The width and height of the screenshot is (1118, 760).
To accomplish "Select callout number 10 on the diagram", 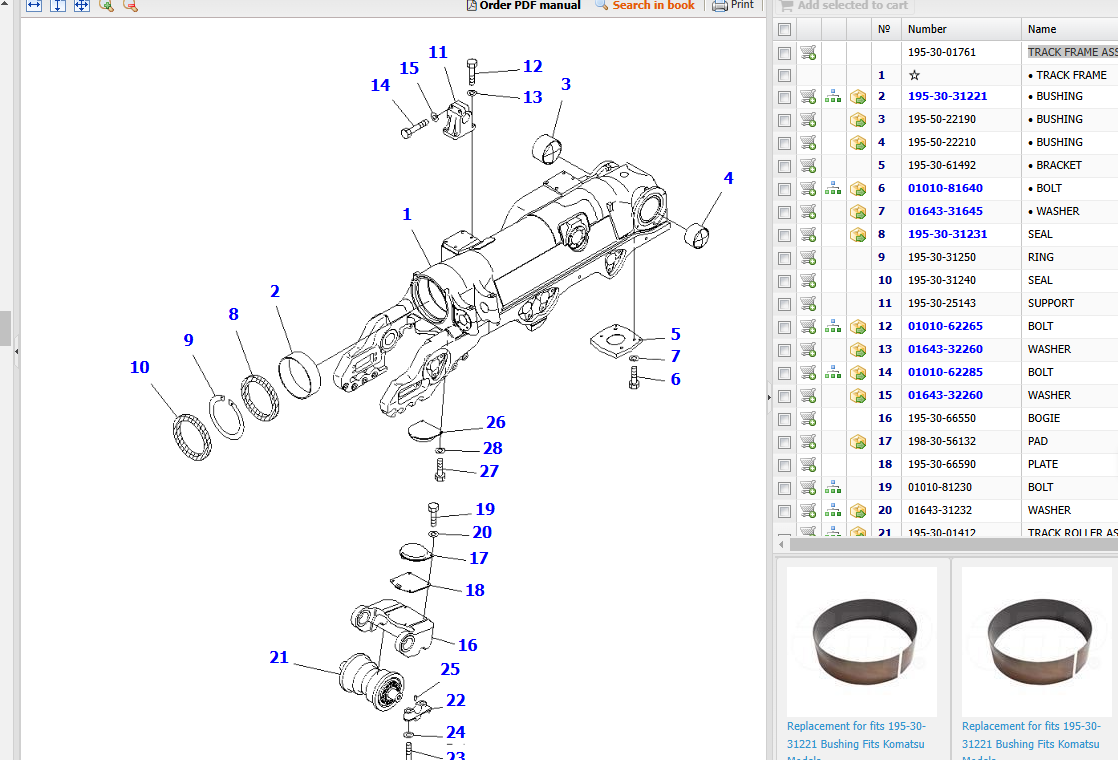I will click(139, 367).
